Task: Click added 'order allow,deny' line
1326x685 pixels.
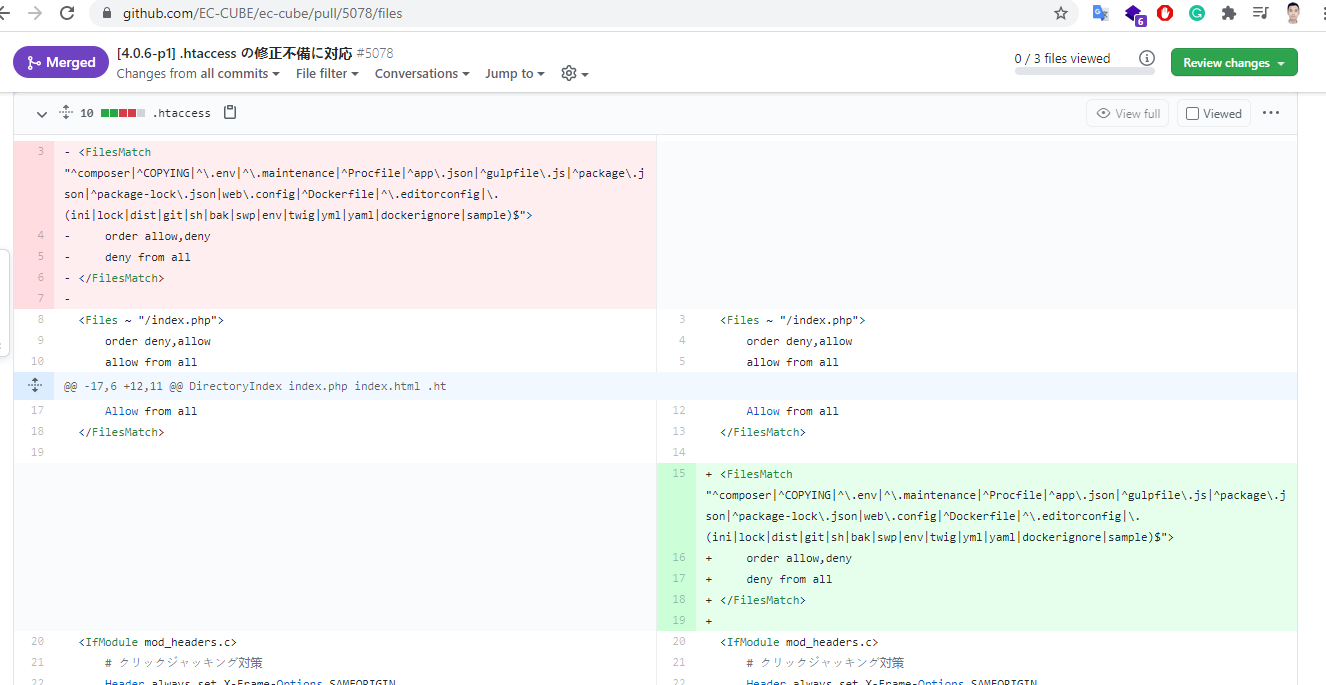Action: pyautogui.click(x=799, y=558)
